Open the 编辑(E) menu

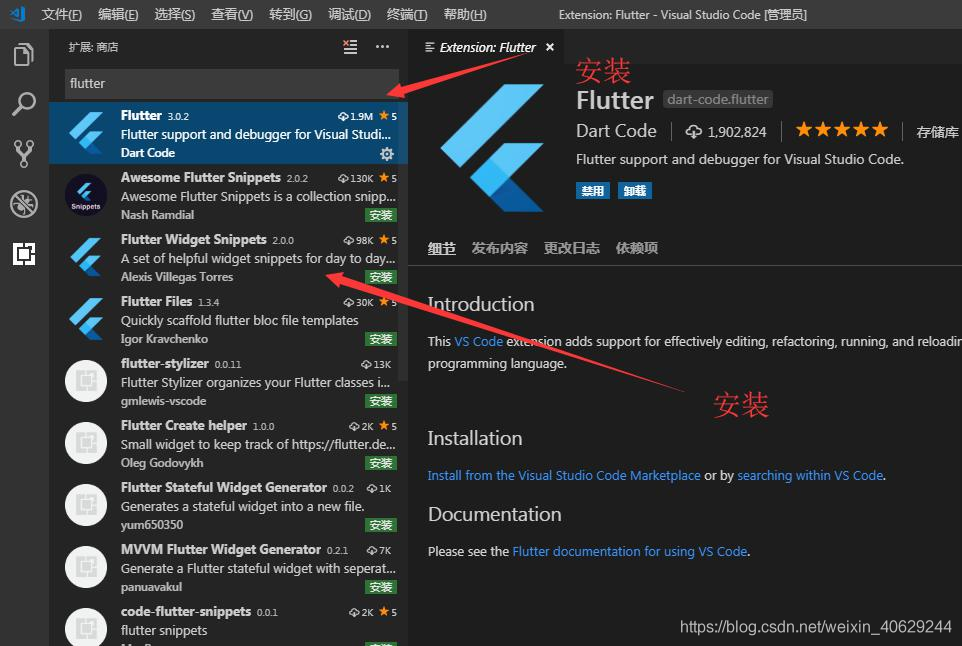(x=118, y=14)
